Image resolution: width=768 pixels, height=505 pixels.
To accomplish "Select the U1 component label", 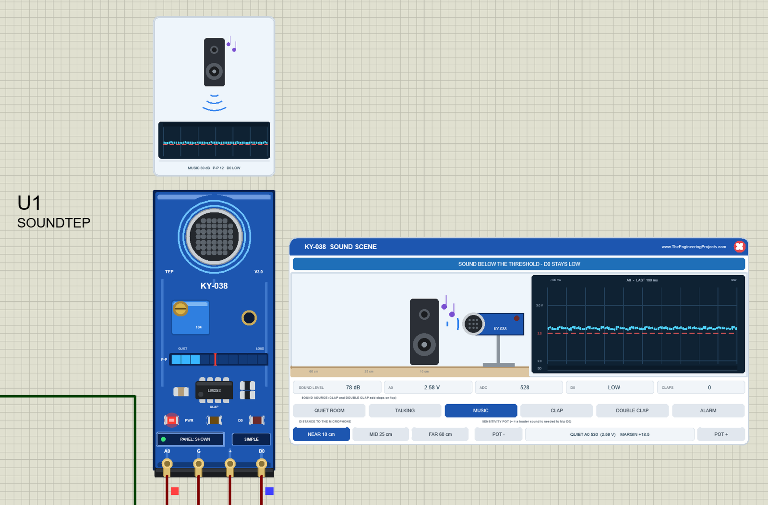I will [x=29, y=203].
